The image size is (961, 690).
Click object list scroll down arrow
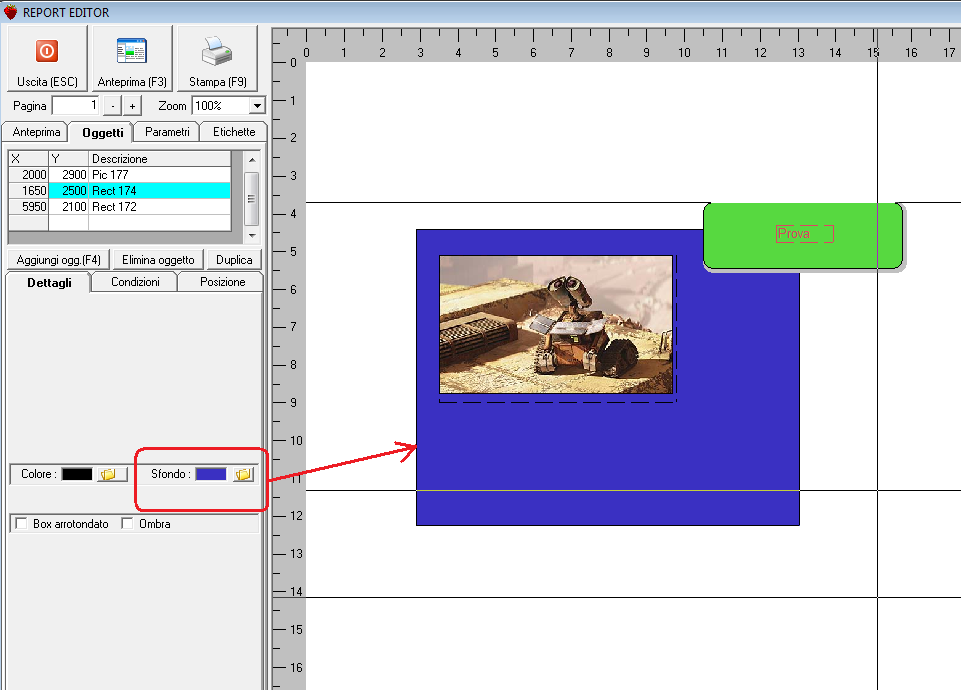[252, 235]
